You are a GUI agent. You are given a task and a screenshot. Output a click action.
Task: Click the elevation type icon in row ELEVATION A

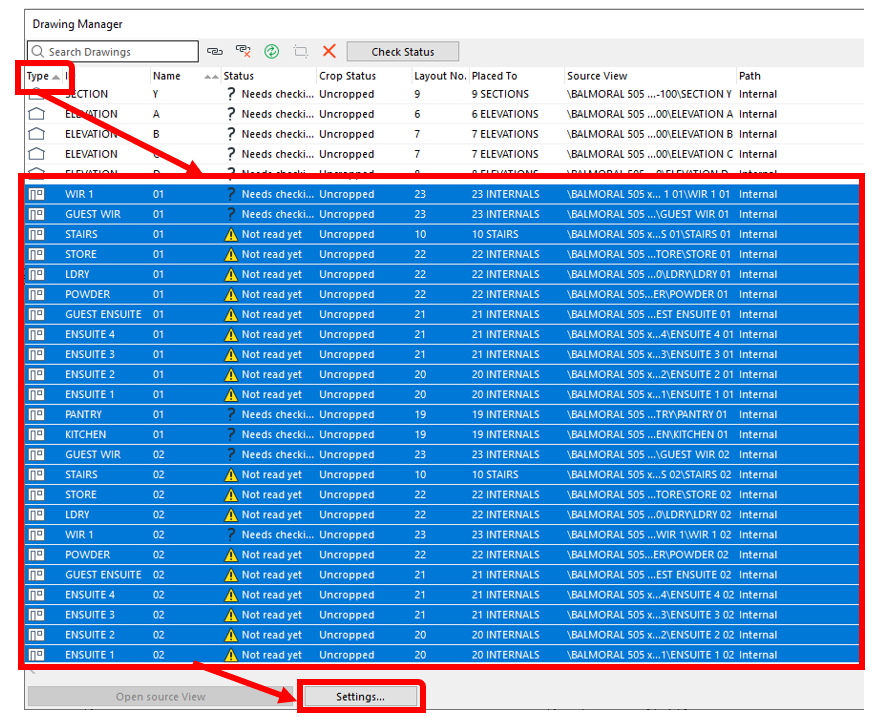pos(37,114)
